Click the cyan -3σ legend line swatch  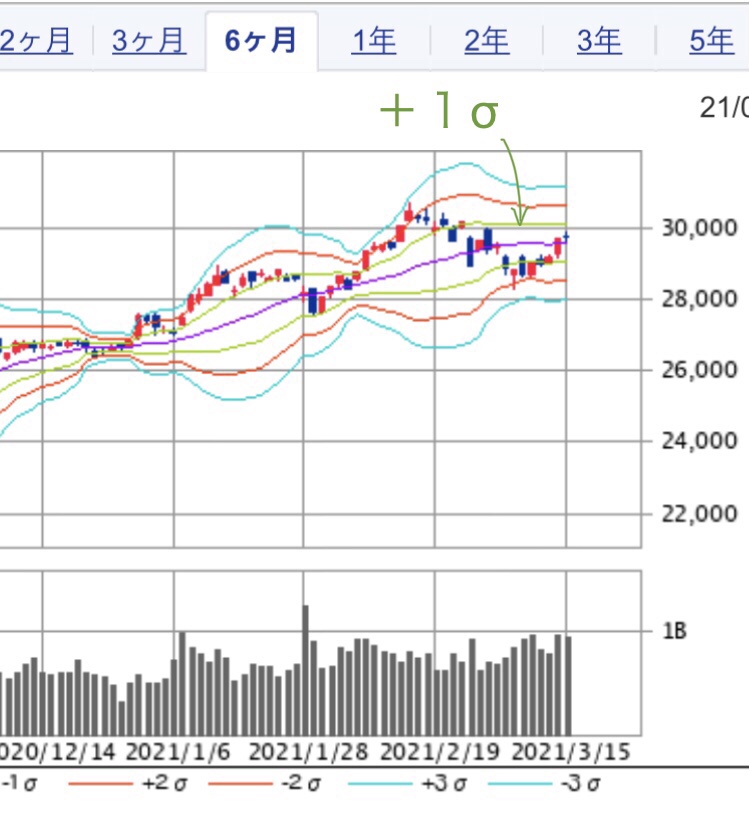pos(519,784)
